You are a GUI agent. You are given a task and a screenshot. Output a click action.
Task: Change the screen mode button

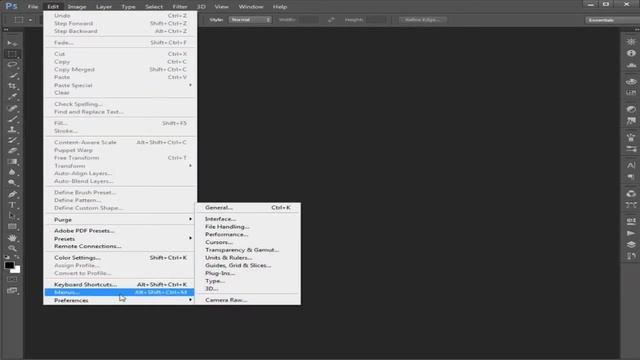12,291
